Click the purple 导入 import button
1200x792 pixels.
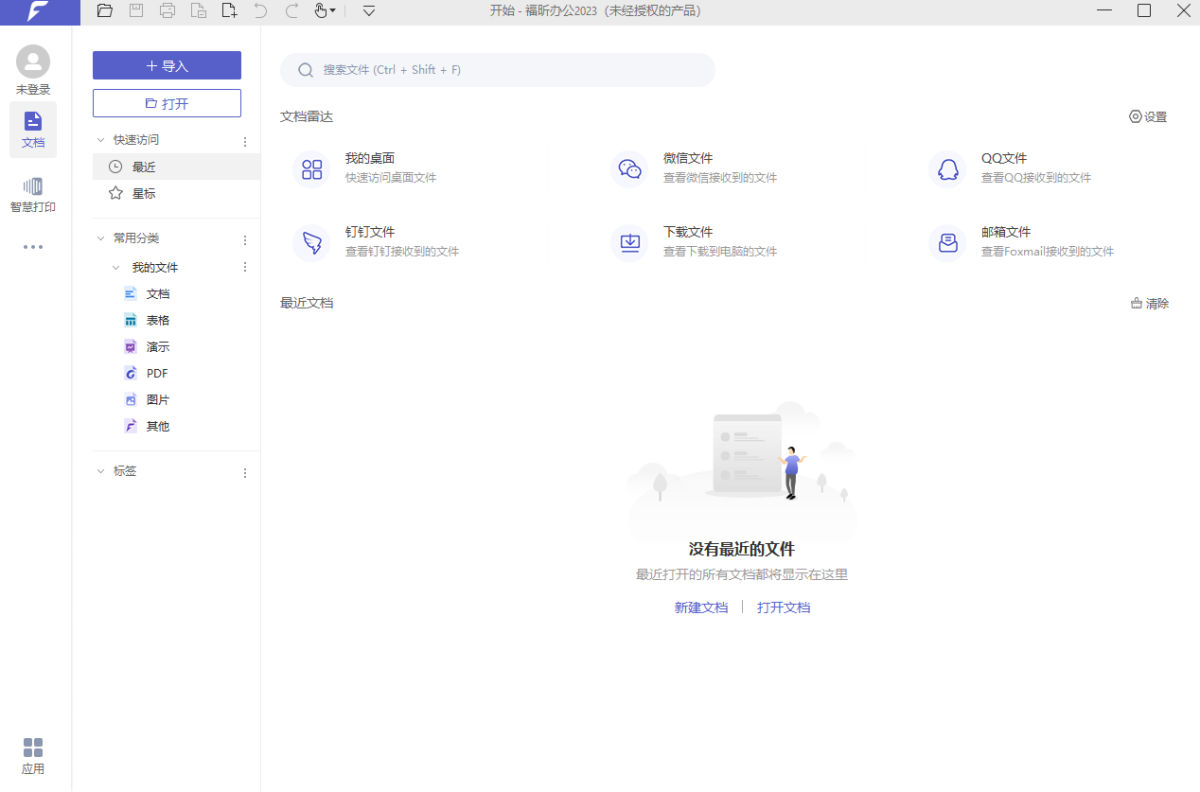pos(166,64)
